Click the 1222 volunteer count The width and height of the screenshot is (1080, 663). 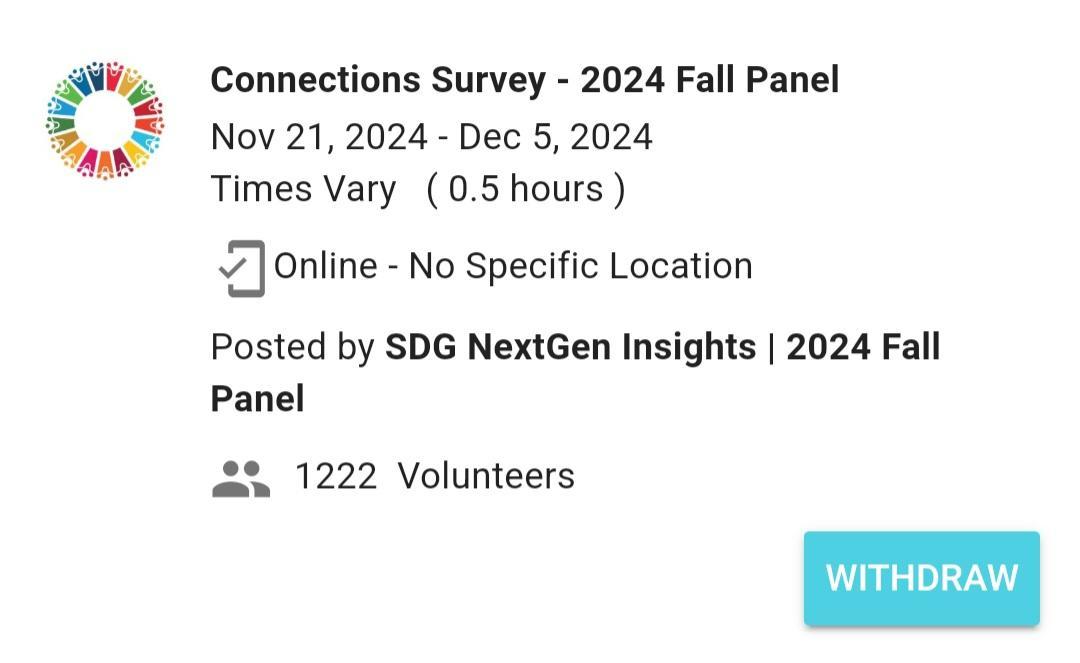pyautogui.click(x=335, y=476)
